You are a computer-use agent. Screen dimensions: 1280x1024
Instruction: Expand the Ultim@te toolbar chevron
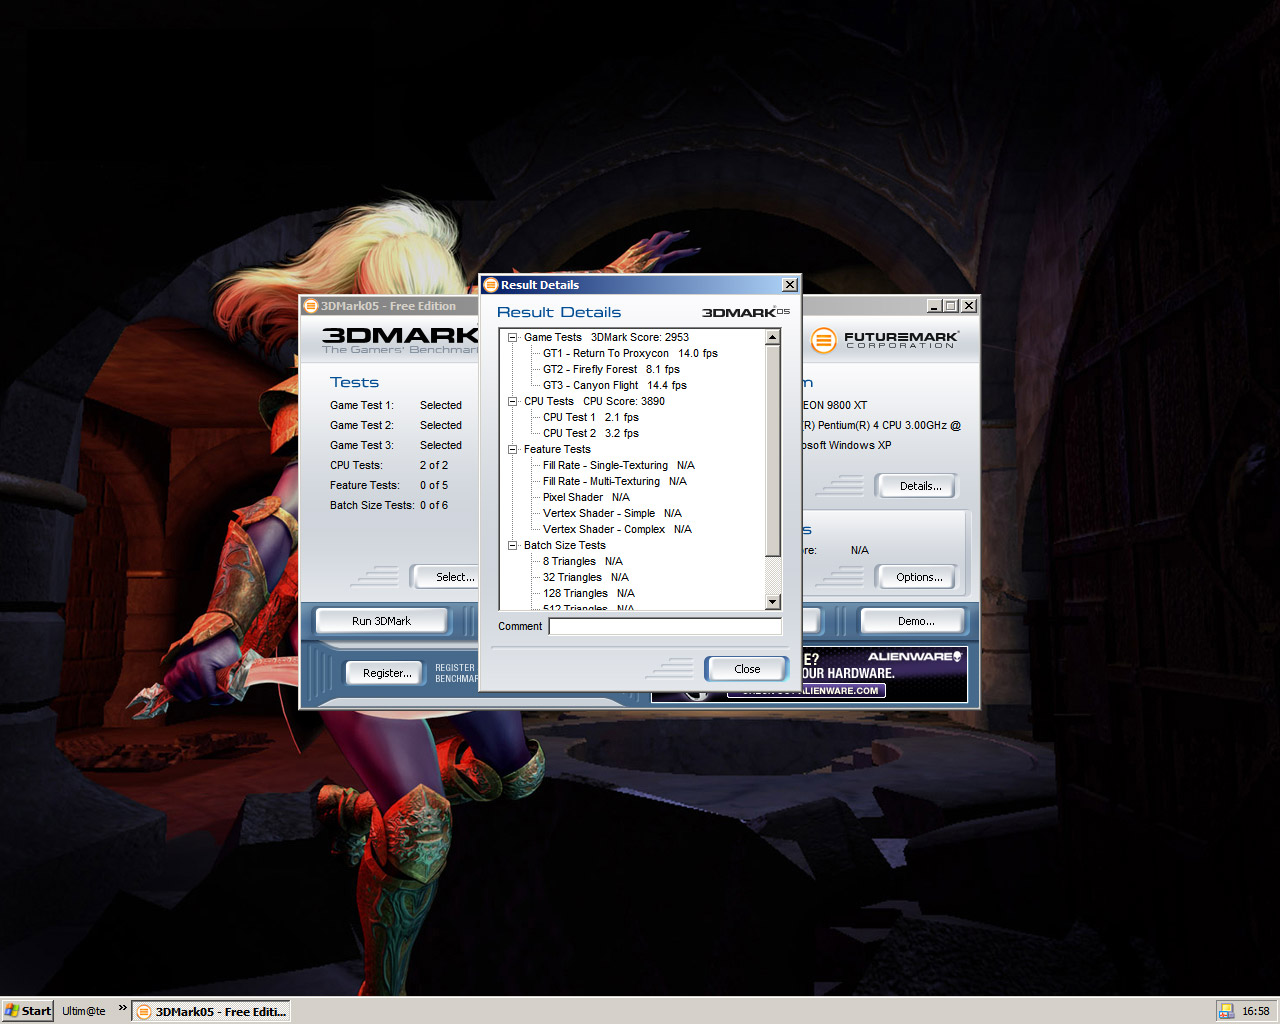[x=123, y=1008]
